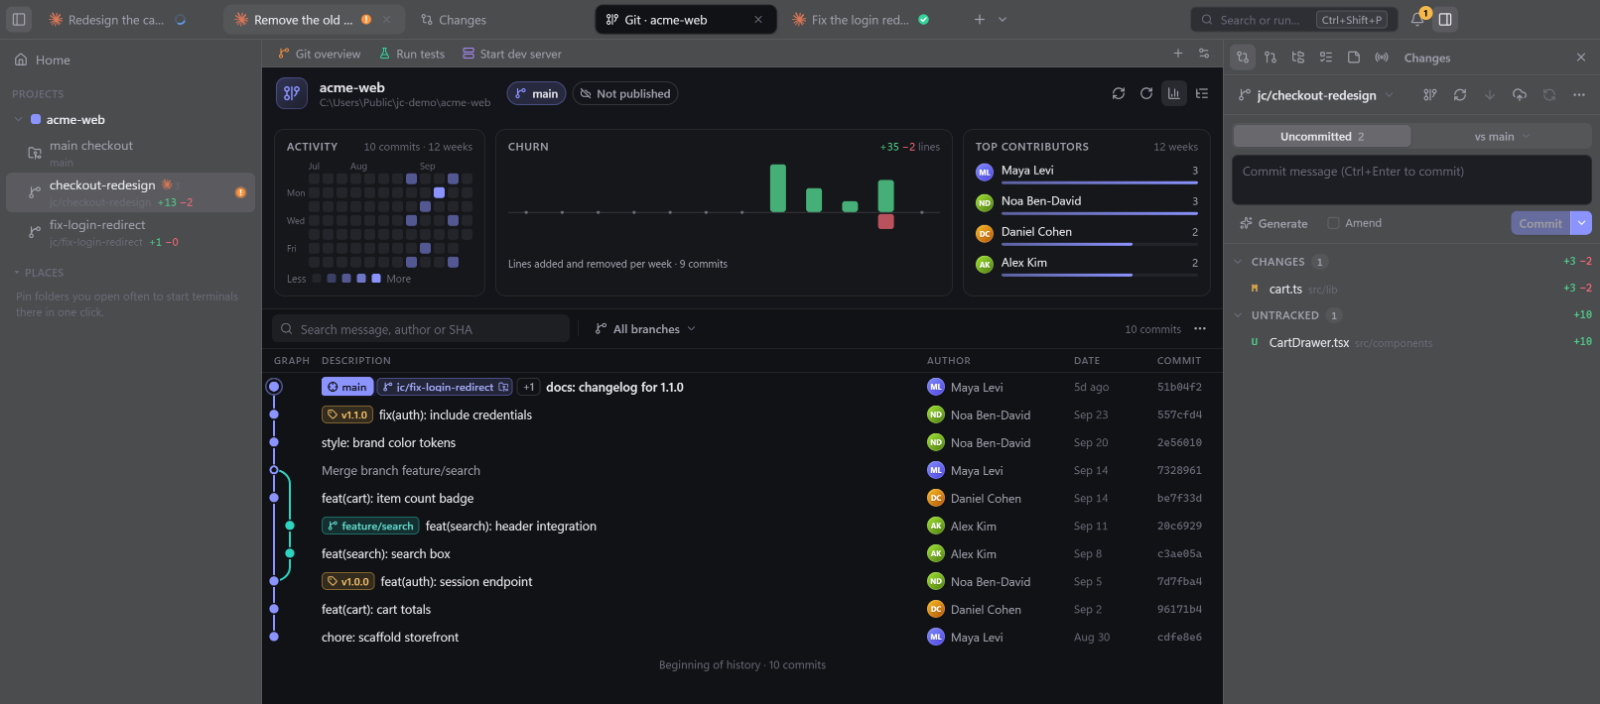Open the Changes panel more options ellipsis
Viewport: 1600px width, 704px height.
[x=1579, y=95]
